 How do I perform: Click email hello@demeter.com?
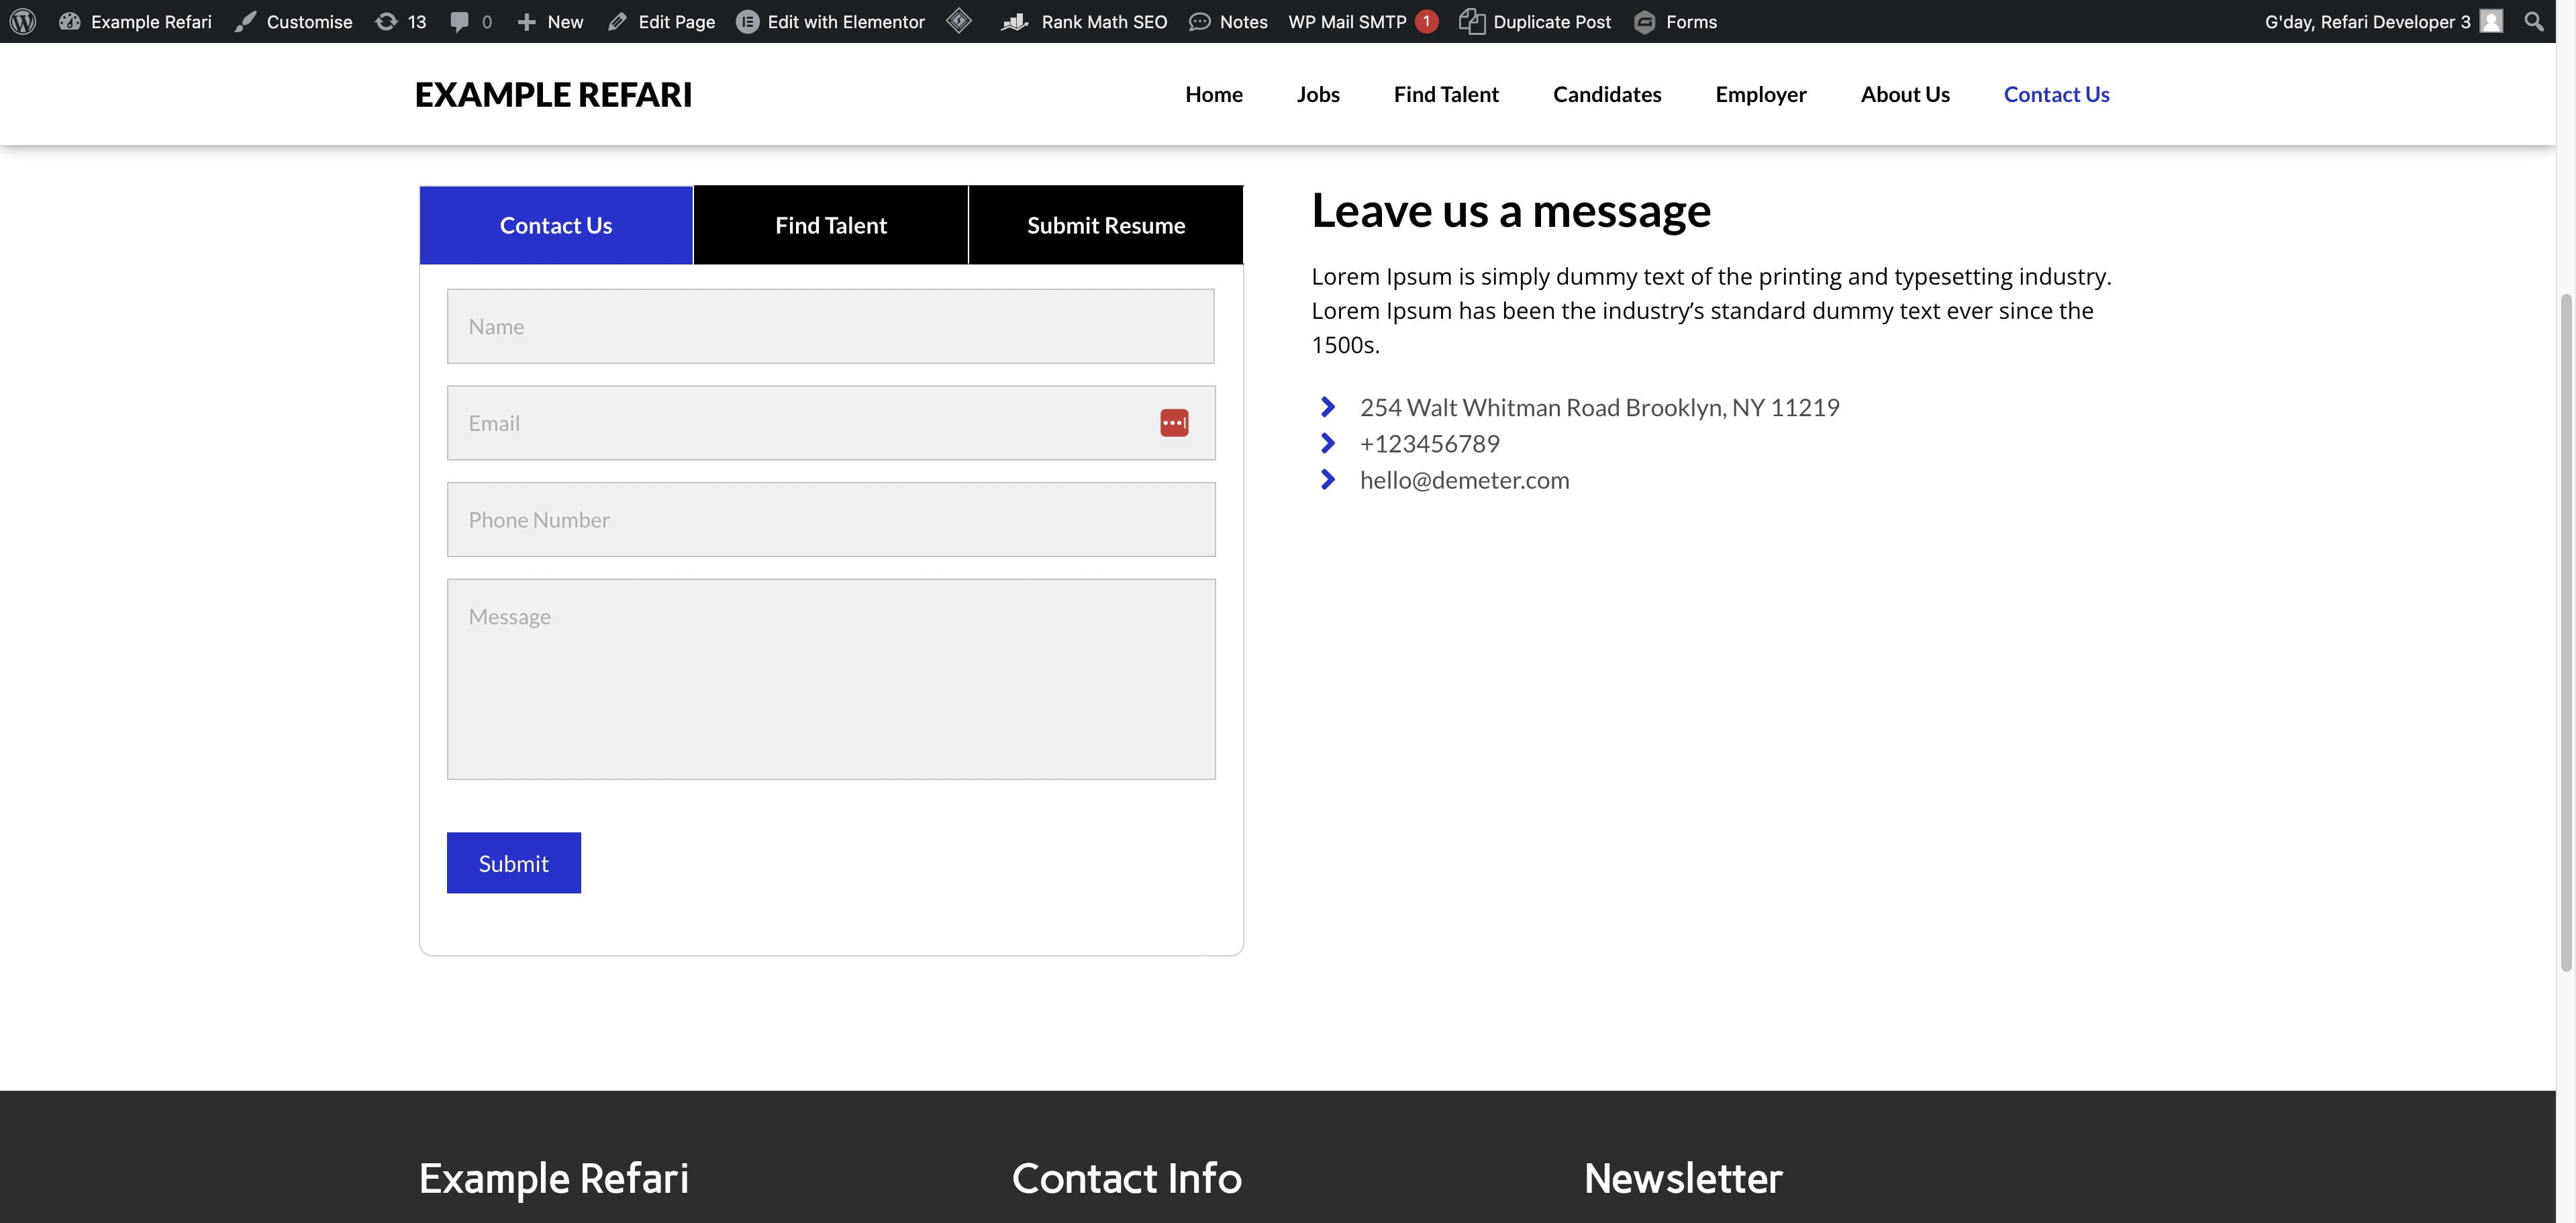point(1465,480)
